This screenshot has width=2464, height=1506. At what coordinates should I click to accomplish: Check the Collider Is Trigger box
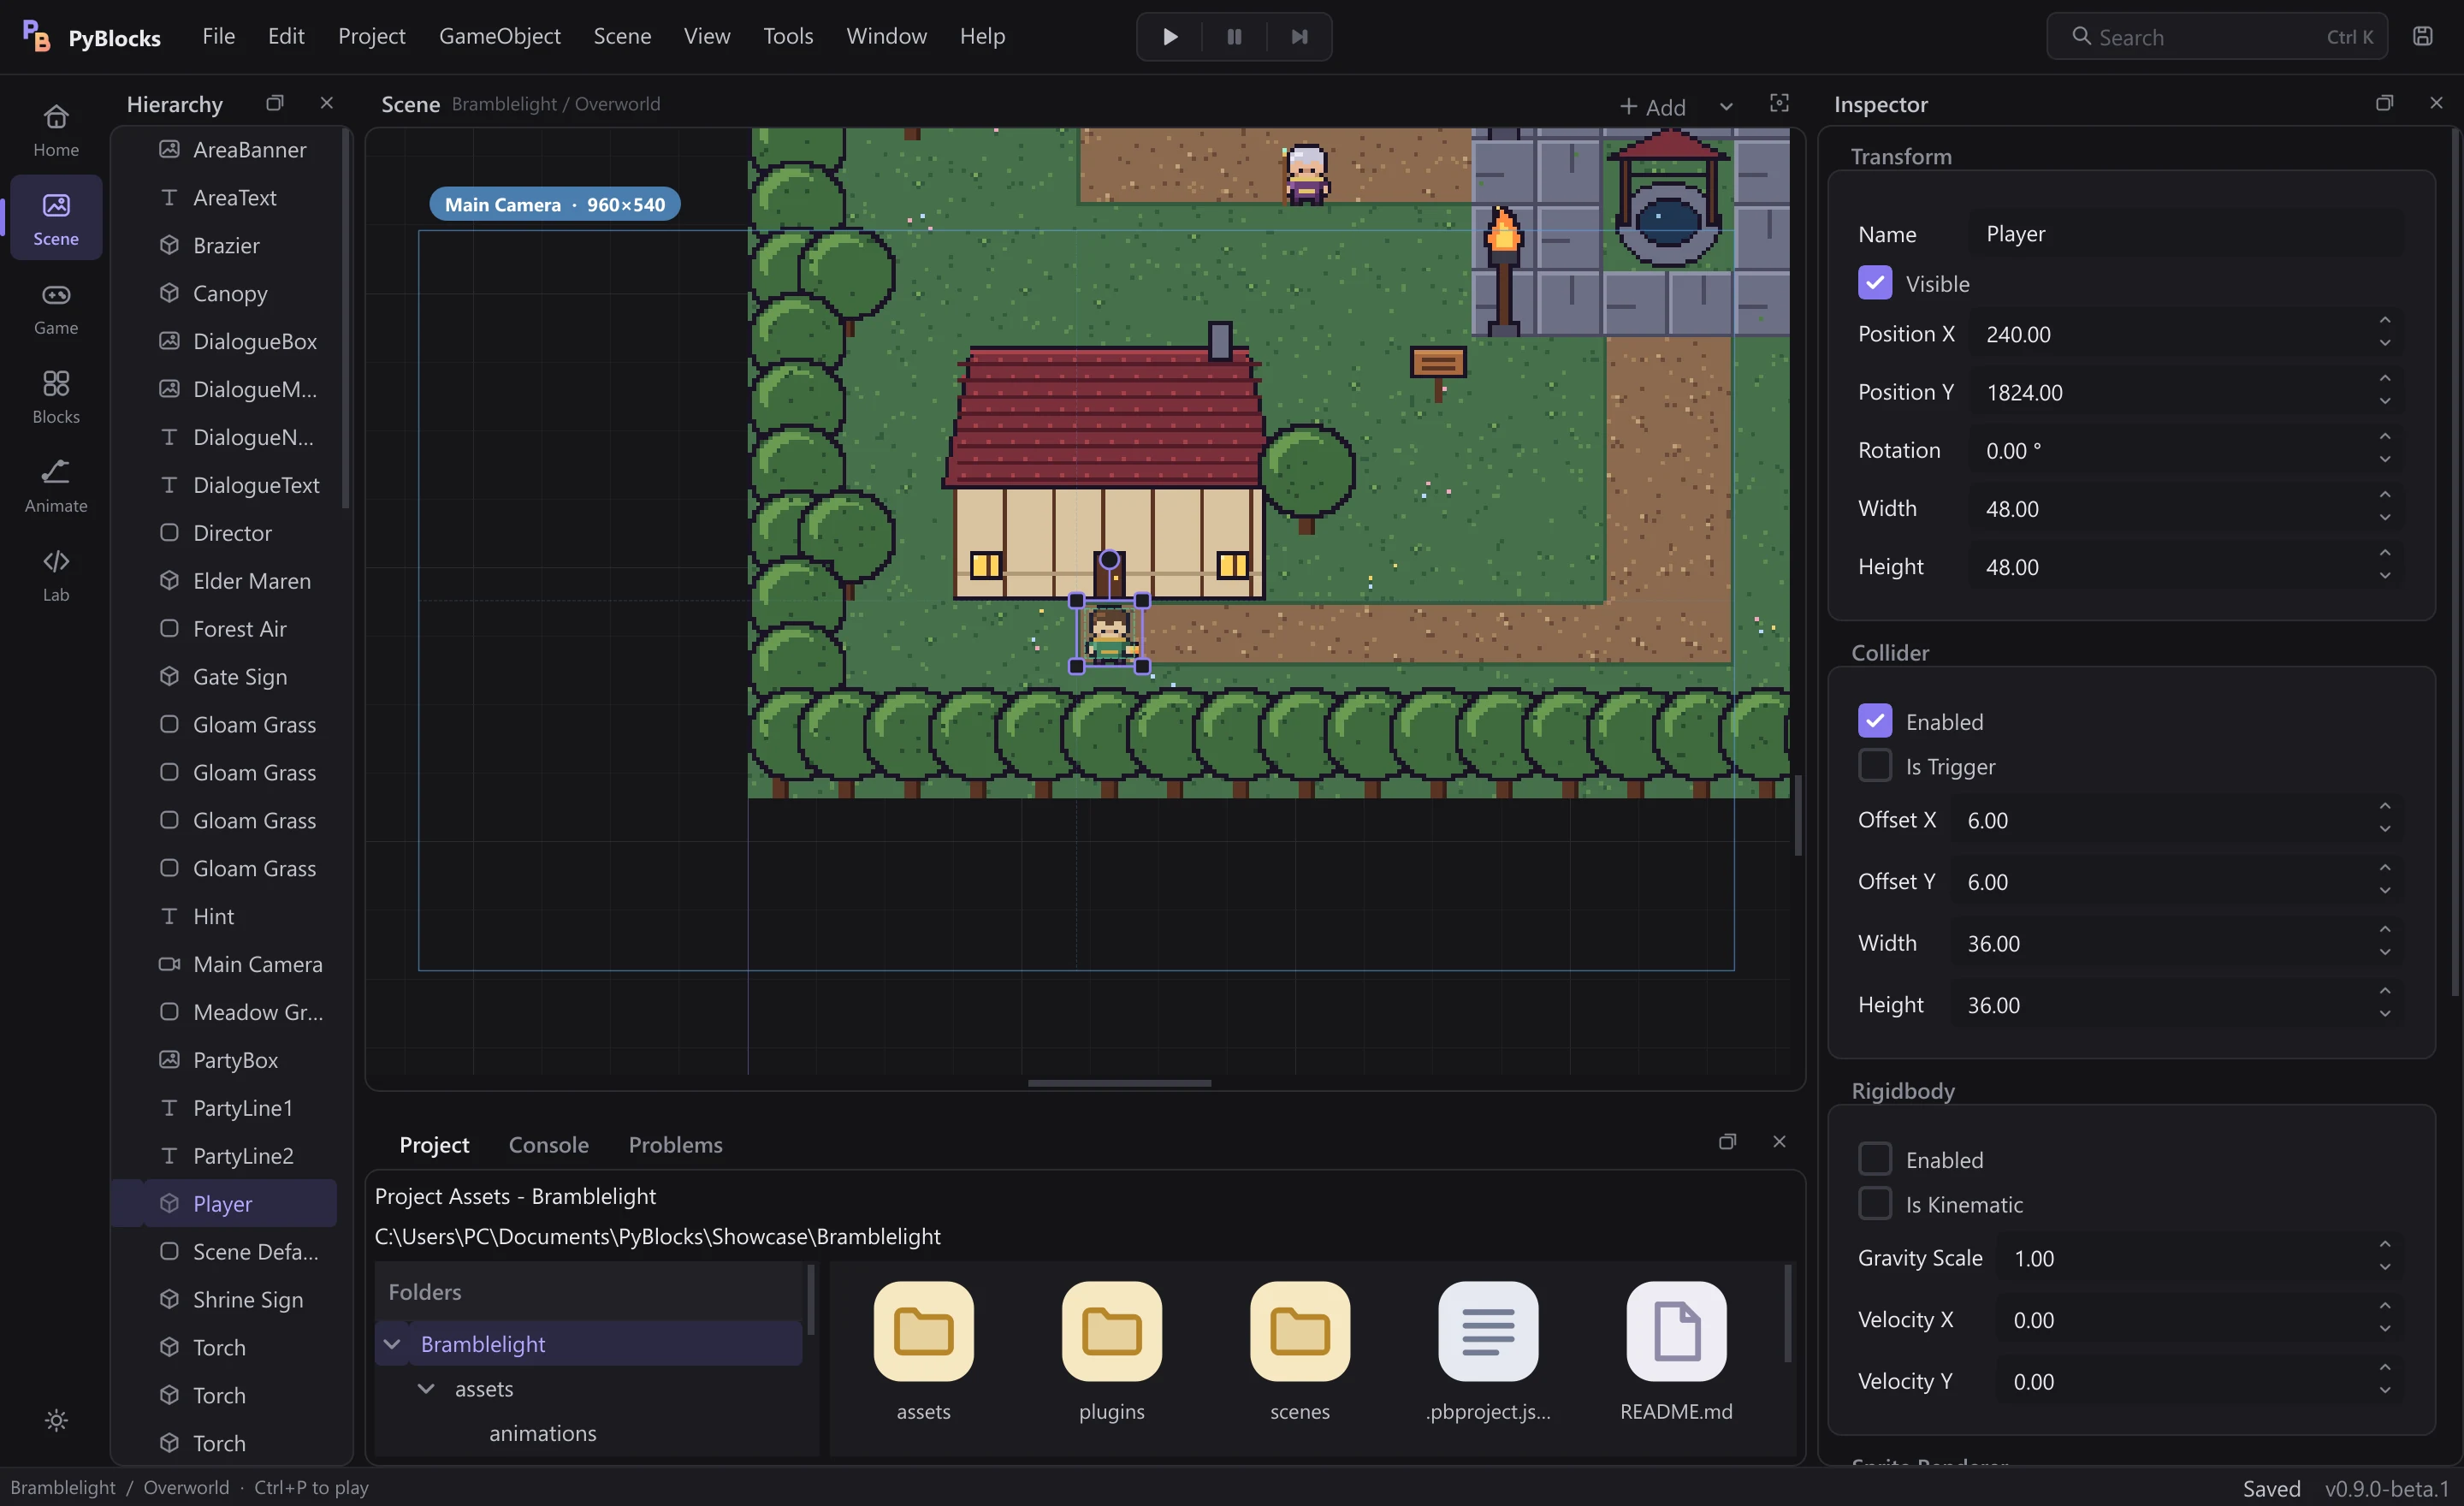1875,766
